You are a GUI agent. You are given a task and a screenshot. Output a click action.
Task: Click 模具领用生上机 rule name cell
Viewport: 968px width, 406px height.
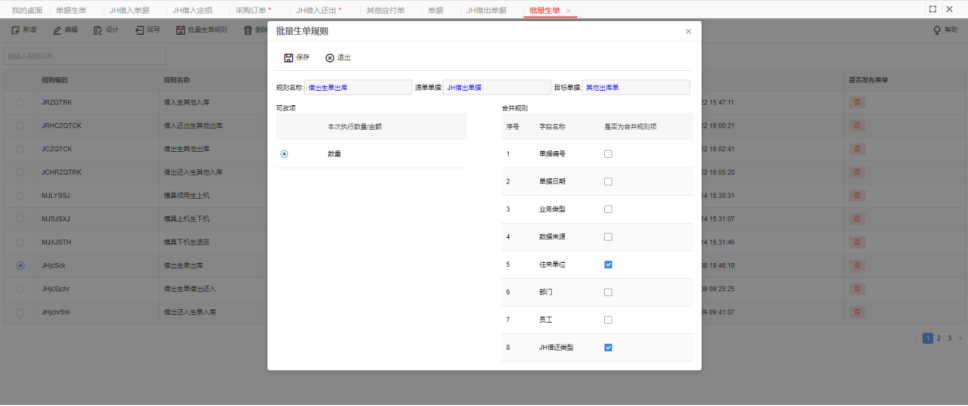(186, 195)
